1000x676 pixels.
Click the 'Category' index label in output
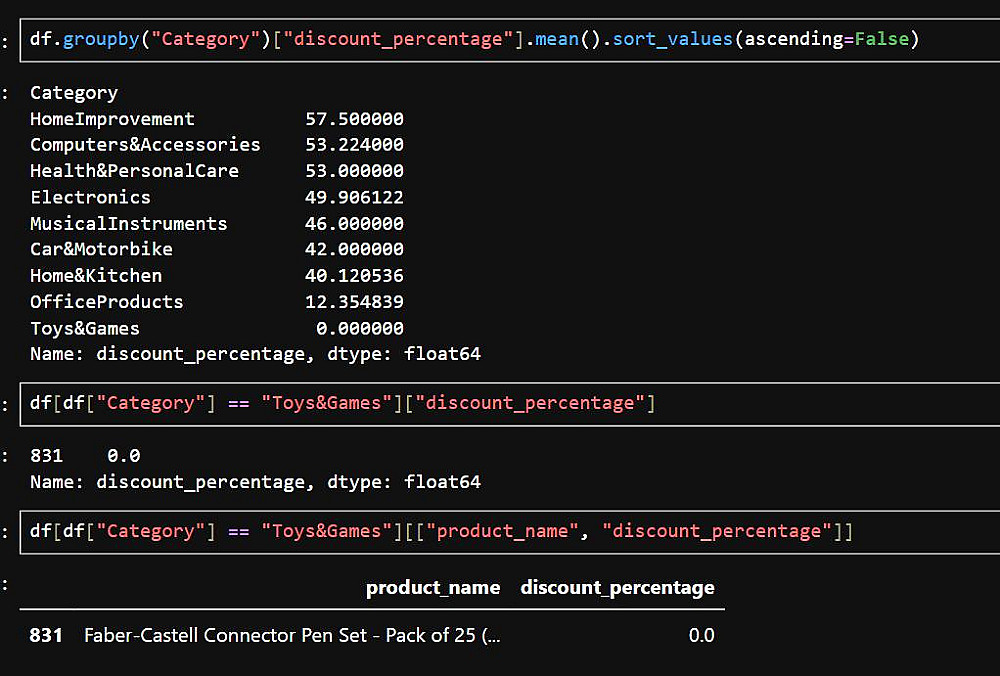74,93
